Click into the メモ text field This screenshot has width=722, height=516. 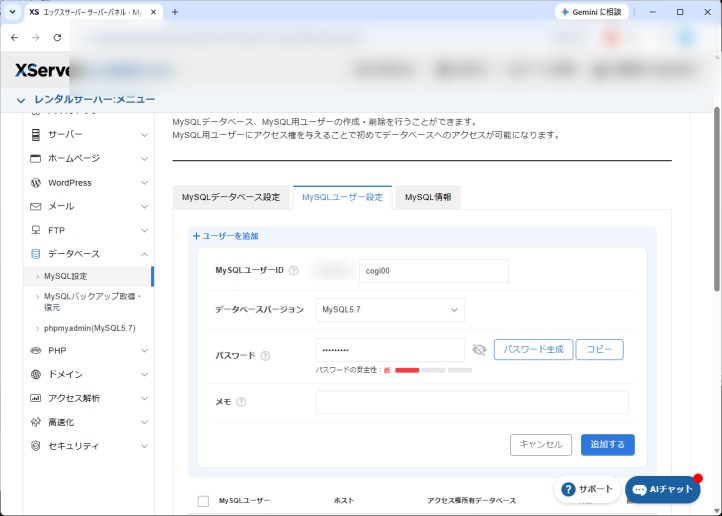pyautogui.click(x=472, y=403)
